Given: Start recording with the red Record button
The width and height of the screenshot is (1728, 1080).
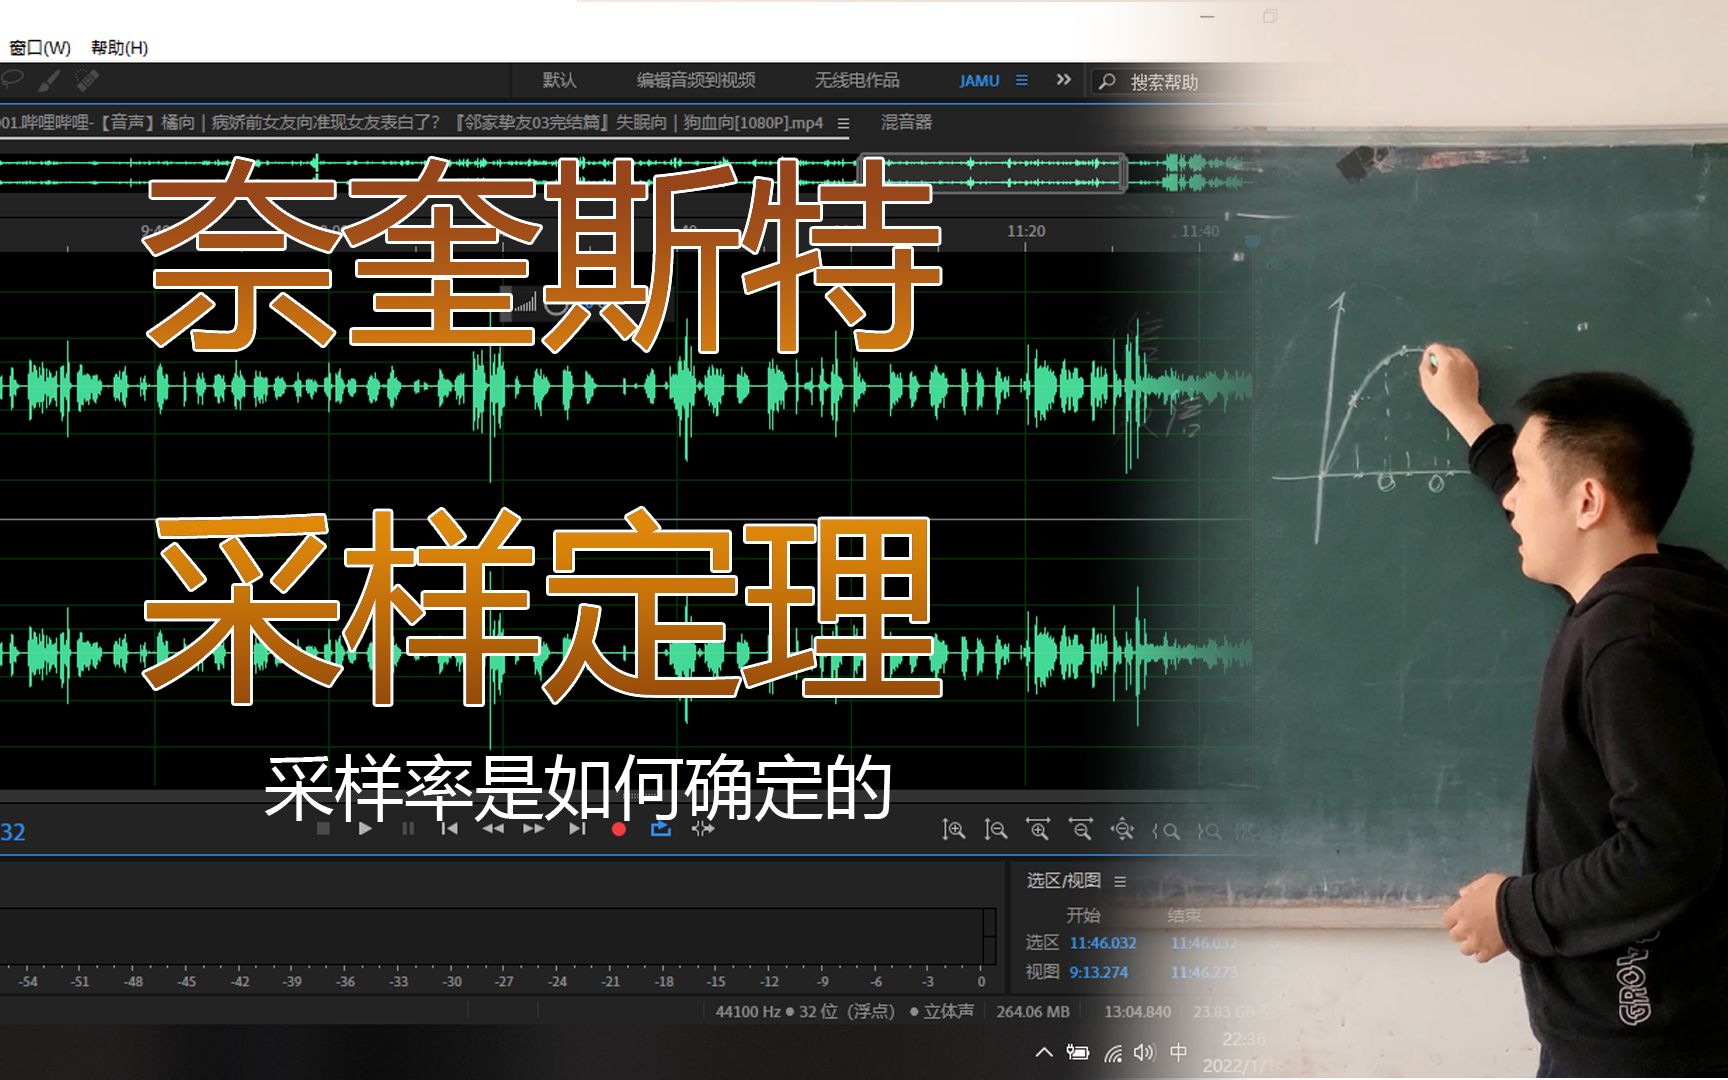Looking at the screenshot, I should tap(619, 829).
